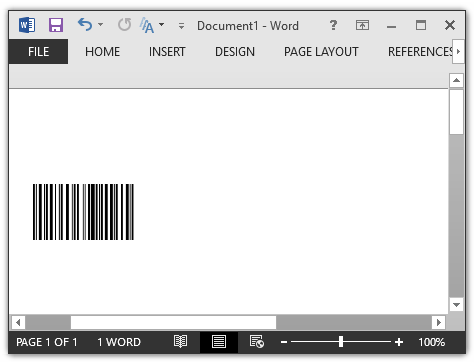This screenshot has width=476, height=364.
Task: Click the Redo/Repeat button
Action: 124,25
